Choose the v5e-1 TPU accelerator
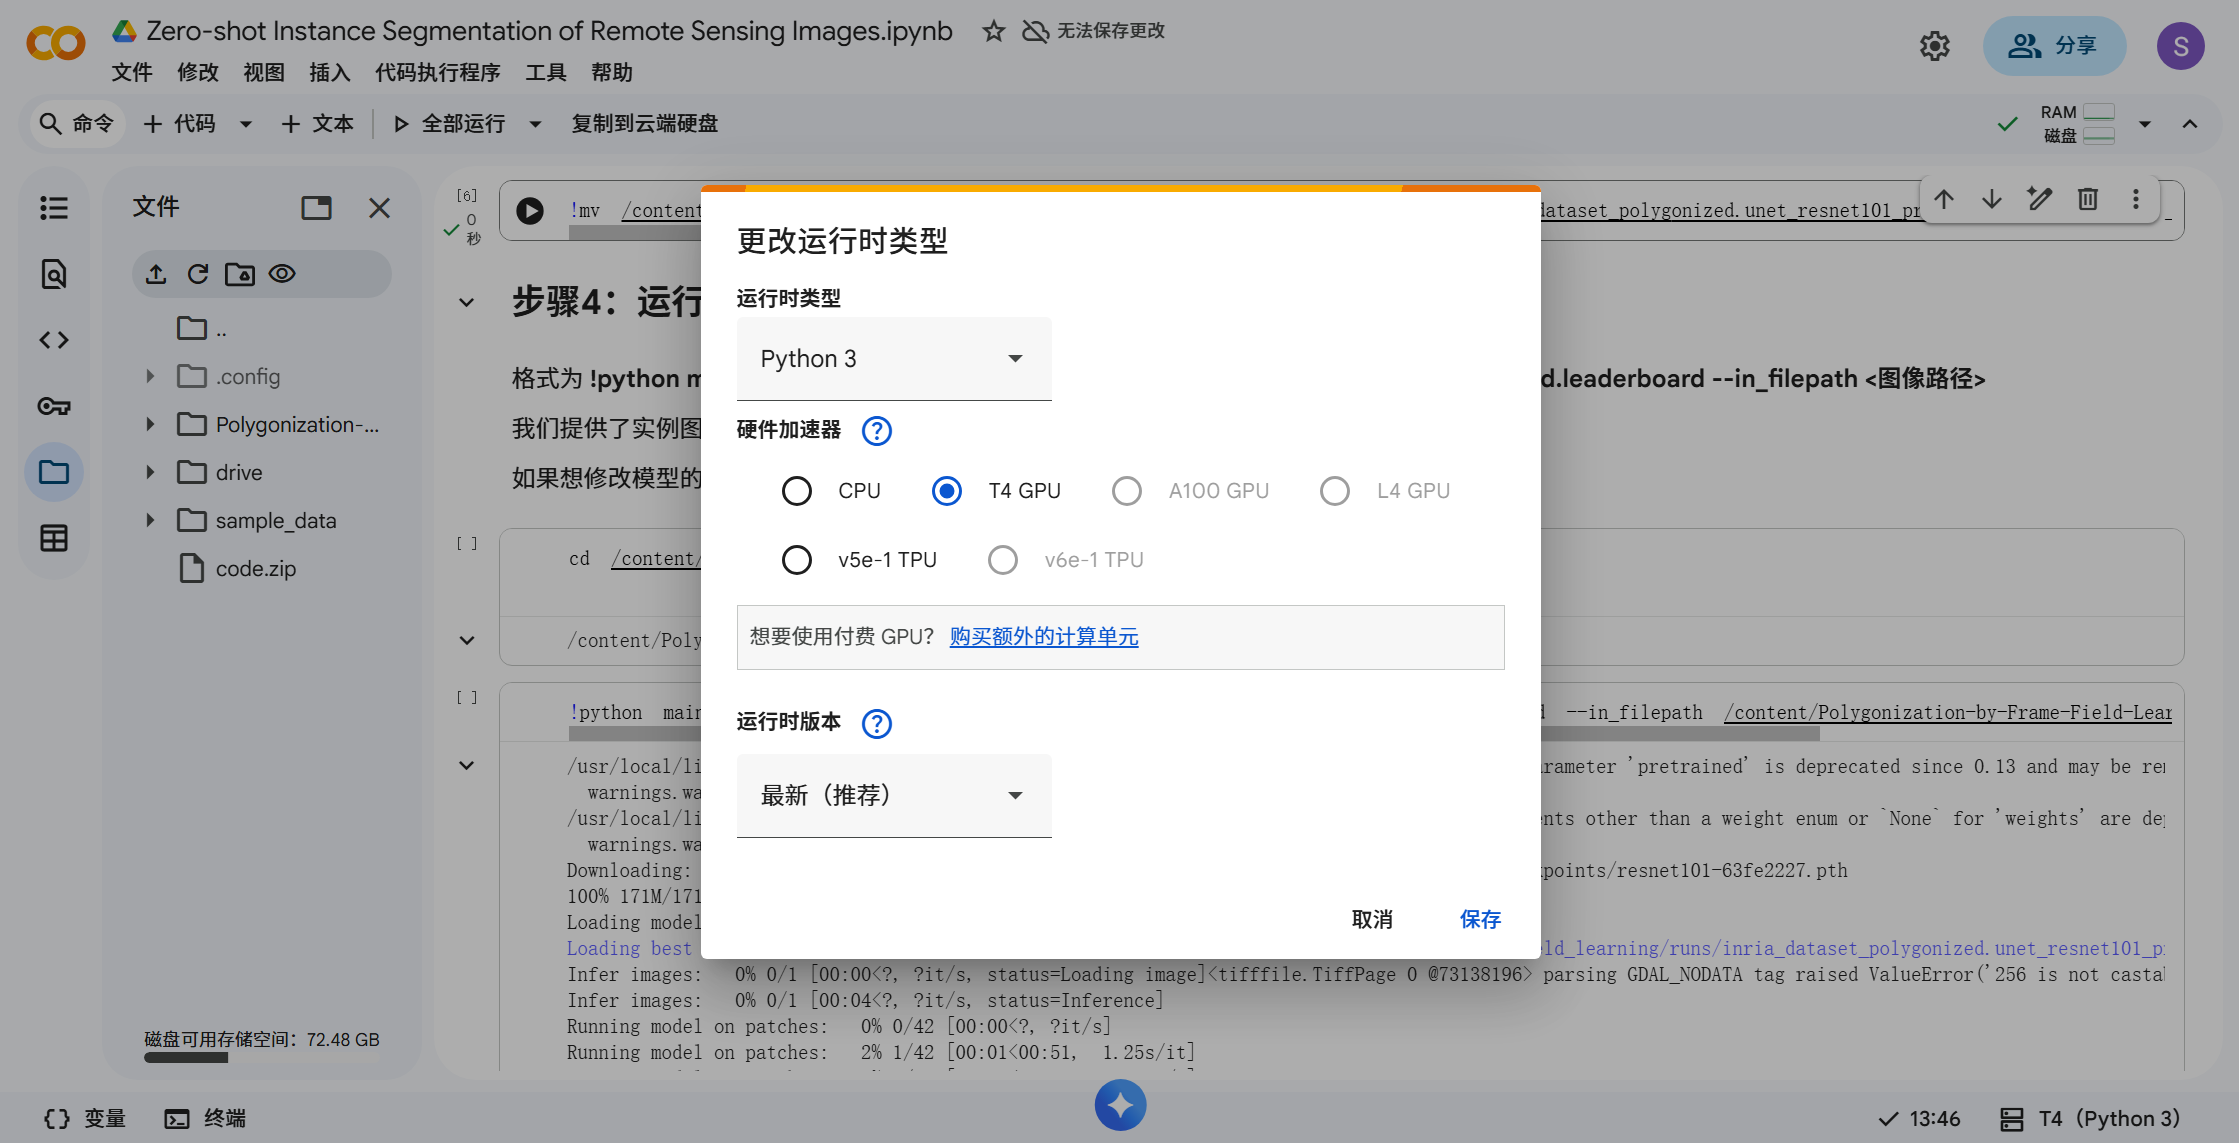Viewport: 2239px width, 1143px height. pyautogui.click(x=797, y=560)
